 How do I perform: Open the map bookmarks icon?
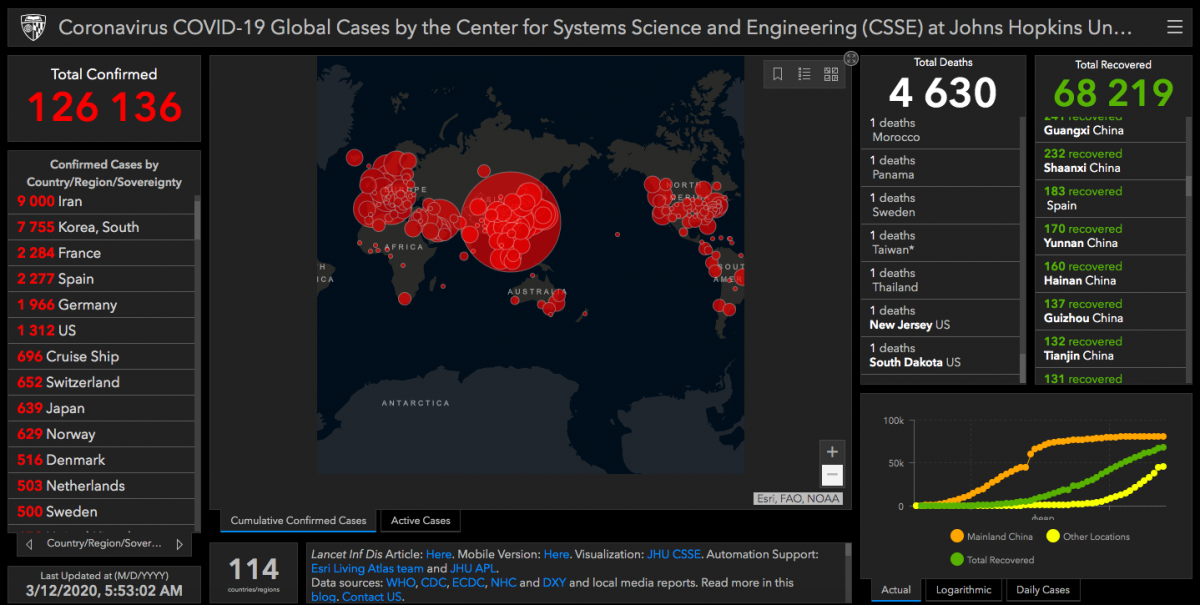click(x=778, y=74)
